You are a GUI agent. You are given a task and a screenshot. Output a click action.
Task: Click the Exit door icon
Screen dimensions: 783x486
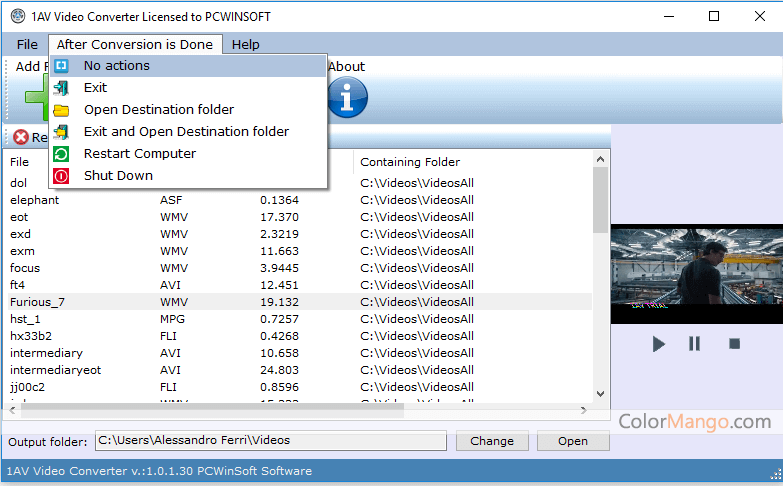(x=62, y=88)
